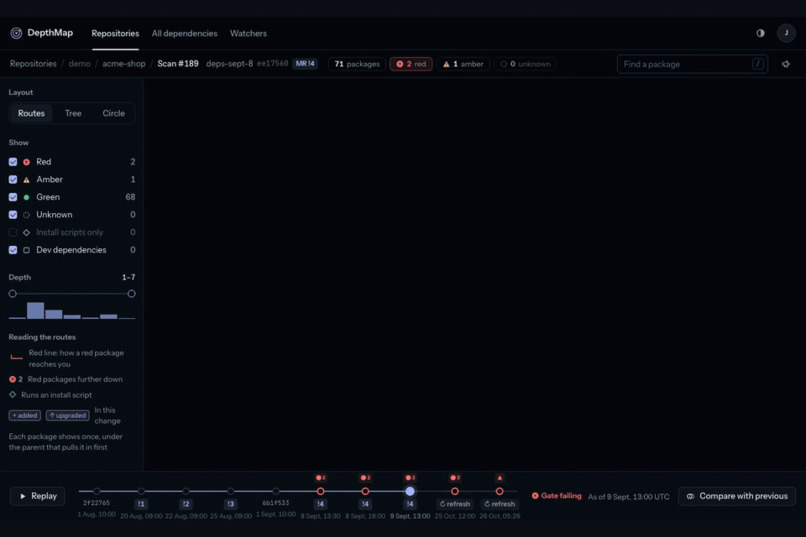Click the deps-sept-8 branch name
This screenshot has height=537, width=806.
(x=229, y=64)
